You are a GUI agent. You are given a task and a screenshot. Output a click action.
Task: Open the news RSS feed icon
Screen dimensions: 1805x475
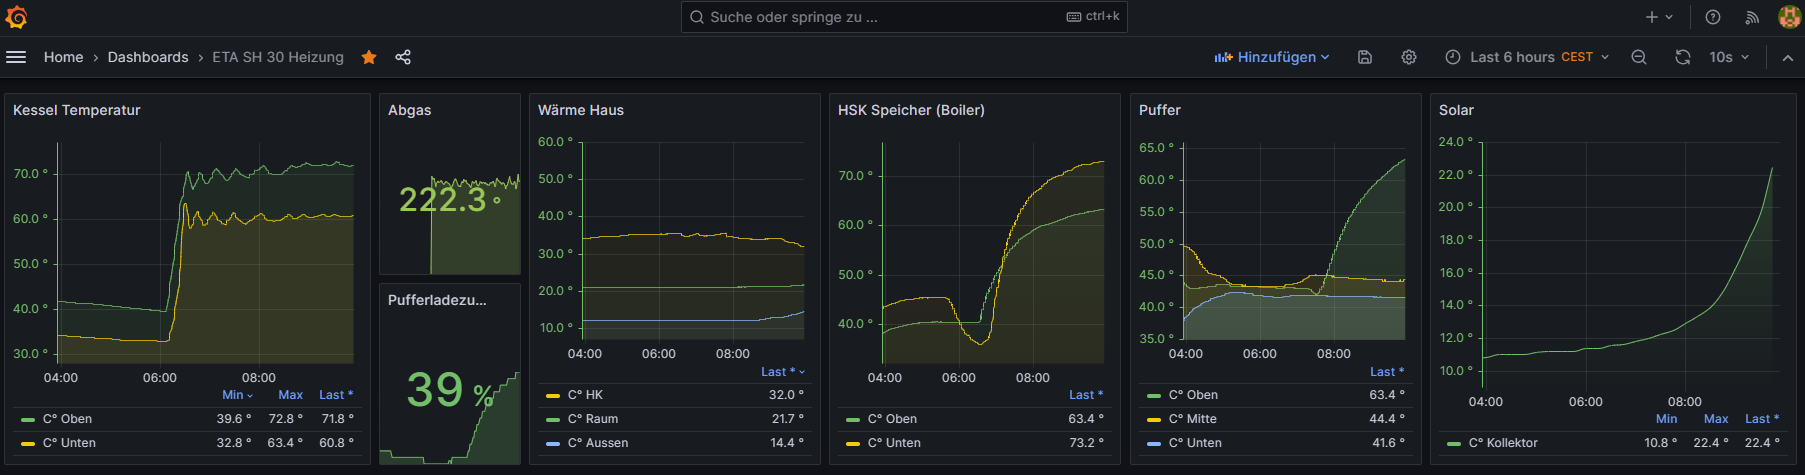coord(1751,17)
